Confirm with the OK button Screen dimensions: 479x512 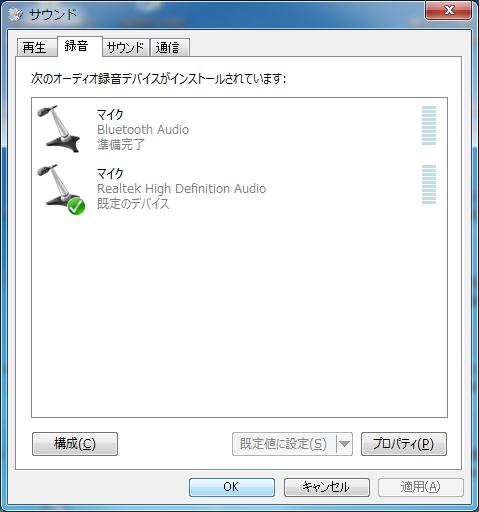232,487
